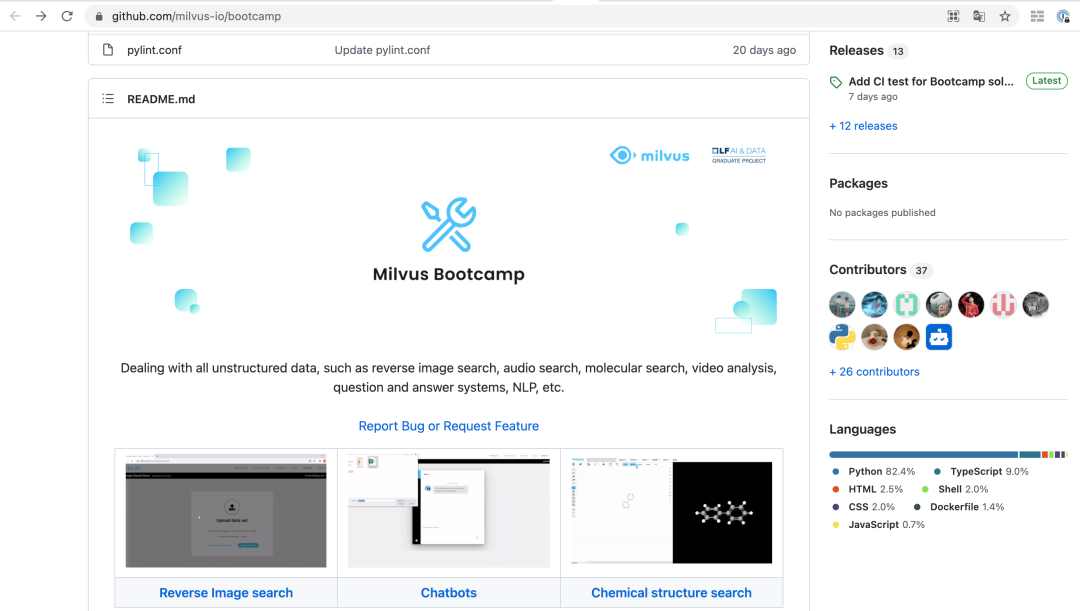
Task: Reload the page
Action: [x=67, y=16]
